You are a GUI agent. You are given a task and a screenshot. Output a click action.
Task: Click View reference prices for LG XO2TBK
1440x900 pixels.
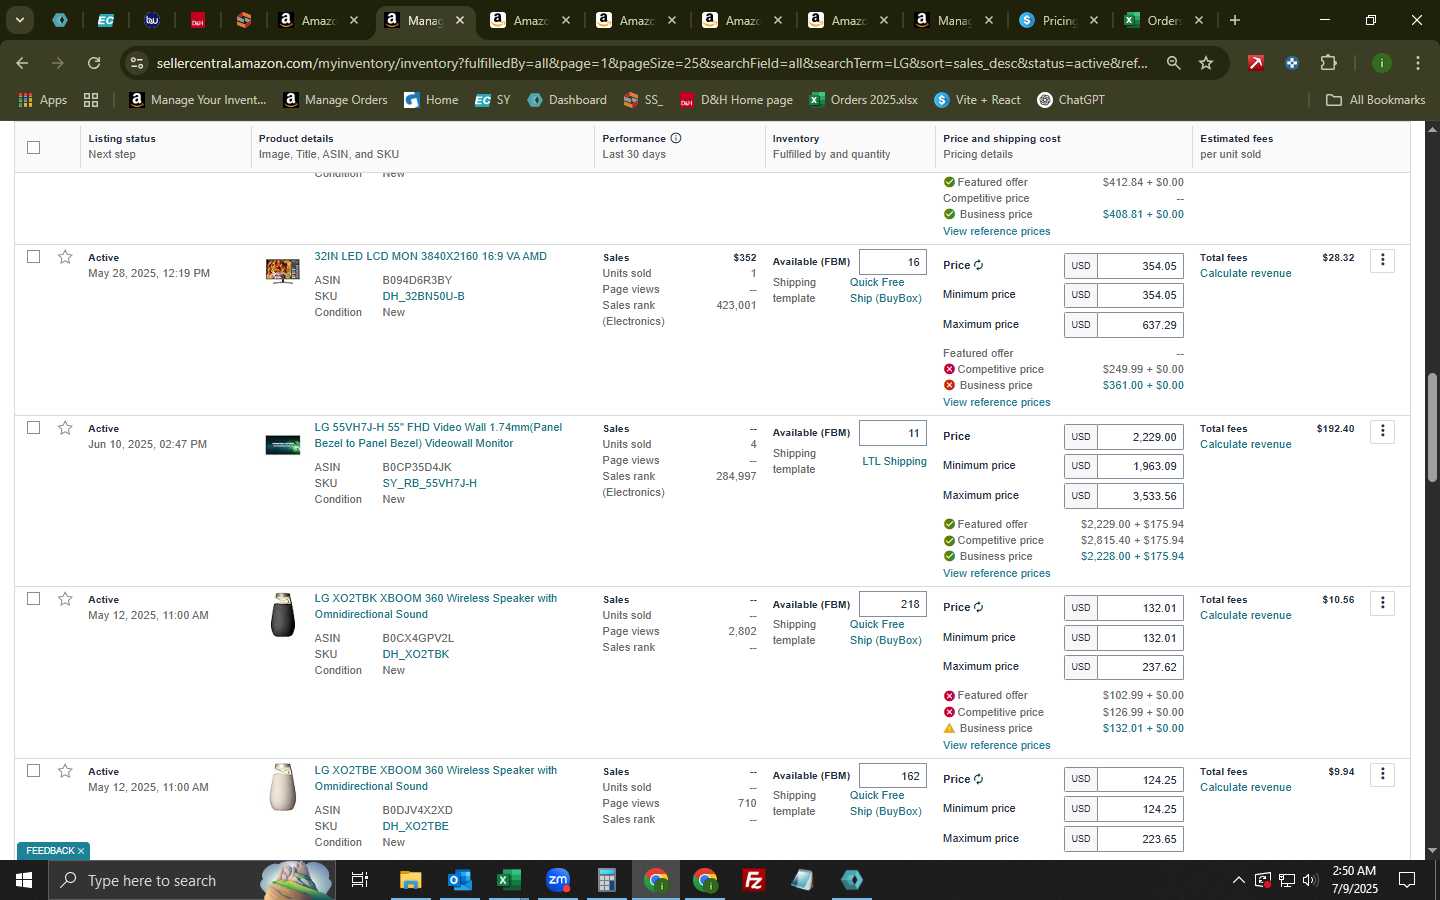996,745
